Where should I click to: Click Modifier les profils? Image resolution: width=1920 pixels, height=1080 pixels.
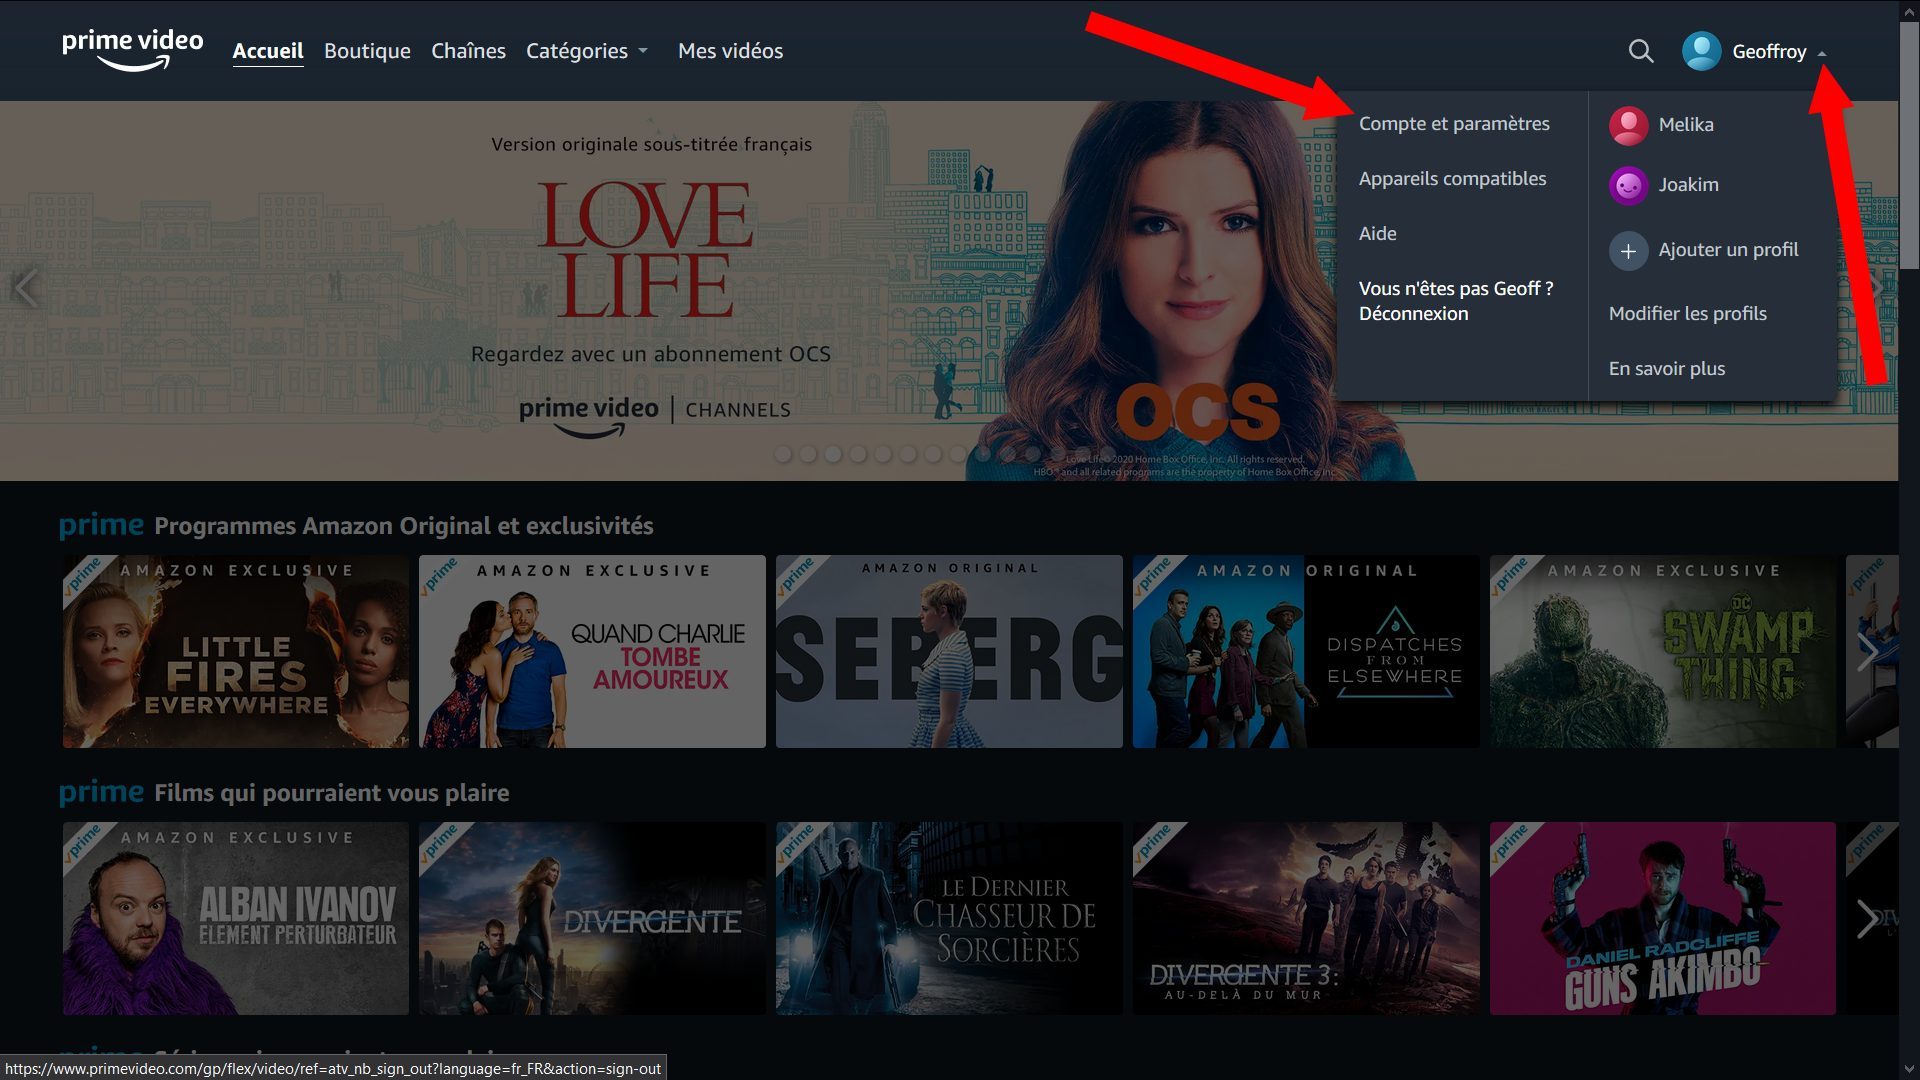[1687, 314]
